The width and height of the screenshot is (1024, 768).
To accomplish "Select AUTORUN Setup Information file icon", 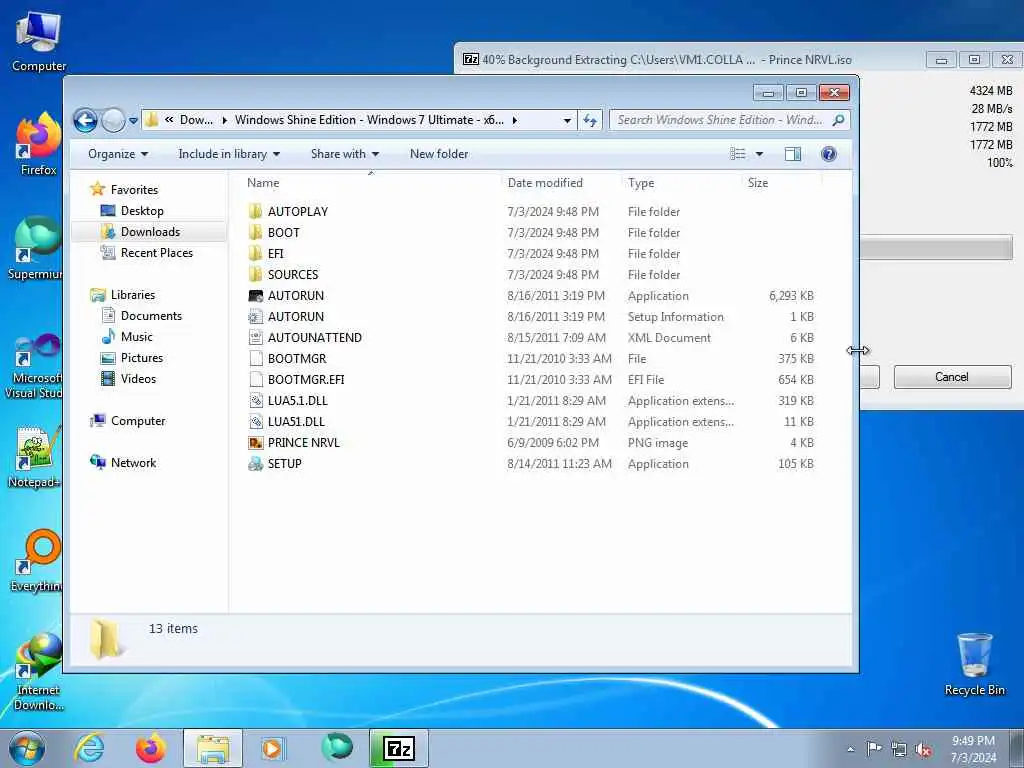I will point(256,317).
